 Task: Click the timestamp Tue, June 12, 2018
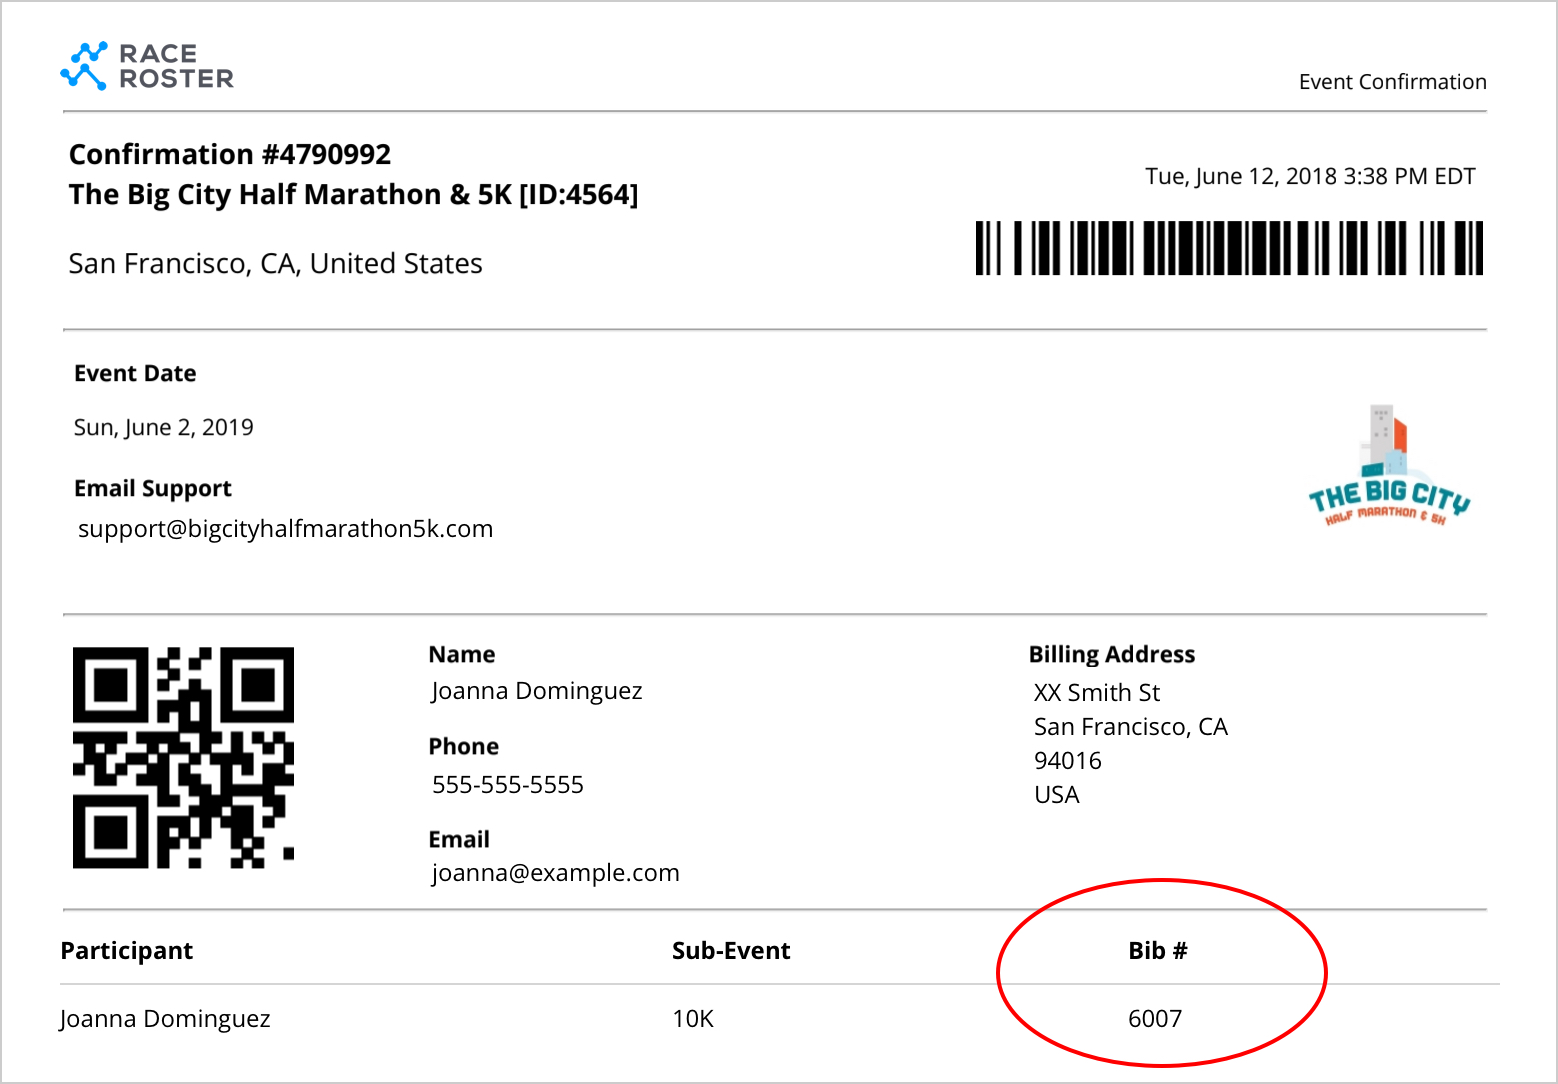pyautogui.click(x=1310, y=177)
